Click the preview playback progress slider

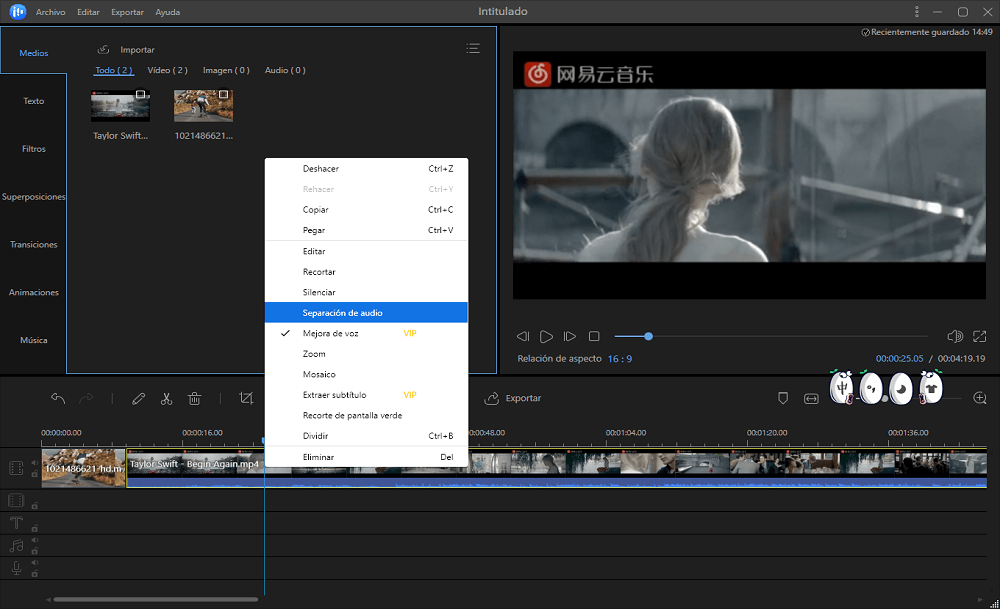(x=771, y=336)
